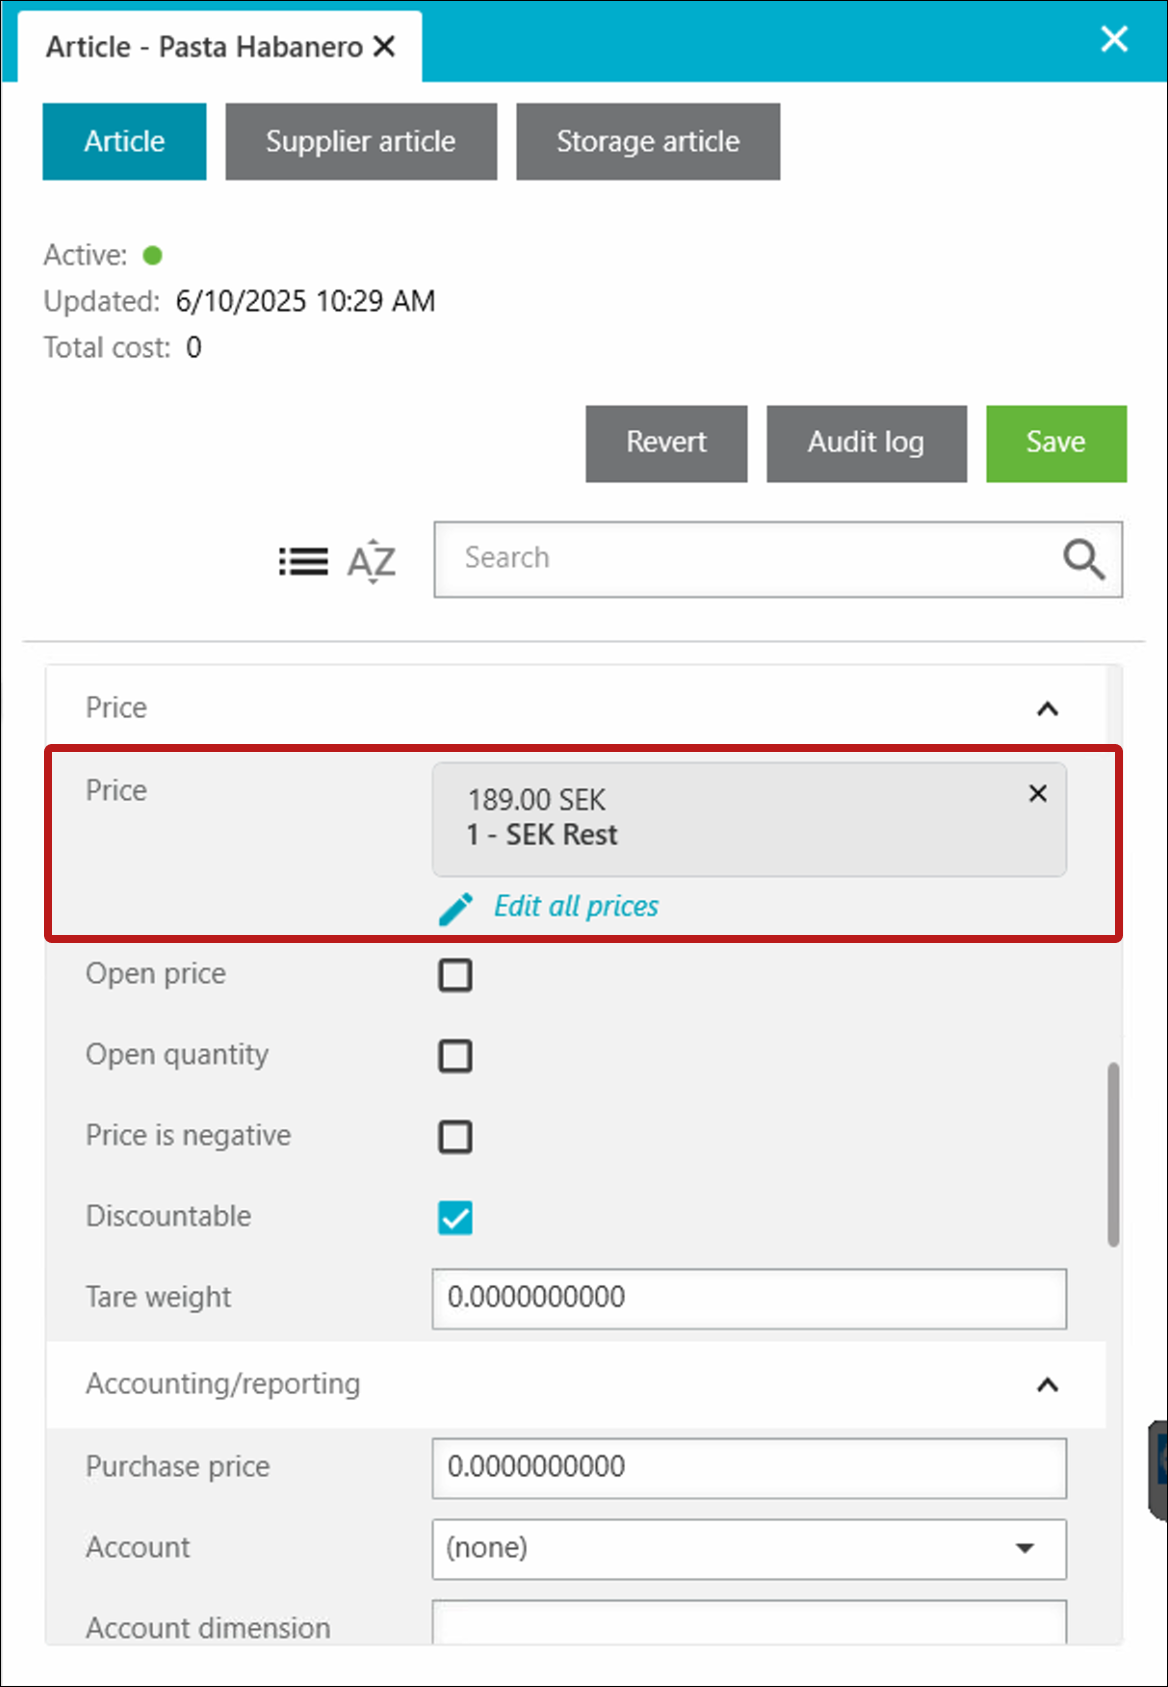Close the Pasta Habanero article tab
The width and height of the screenshot is (1168, 1687).
tap(385, 46)
